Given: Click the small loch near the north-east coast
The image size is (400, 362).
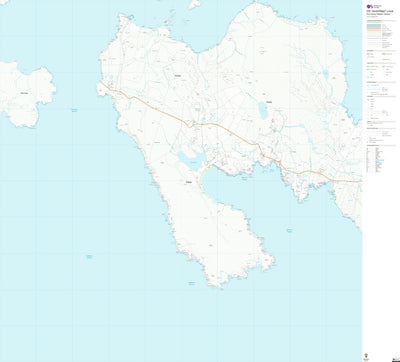Looking at the screenshot, I should pos(325,74).
